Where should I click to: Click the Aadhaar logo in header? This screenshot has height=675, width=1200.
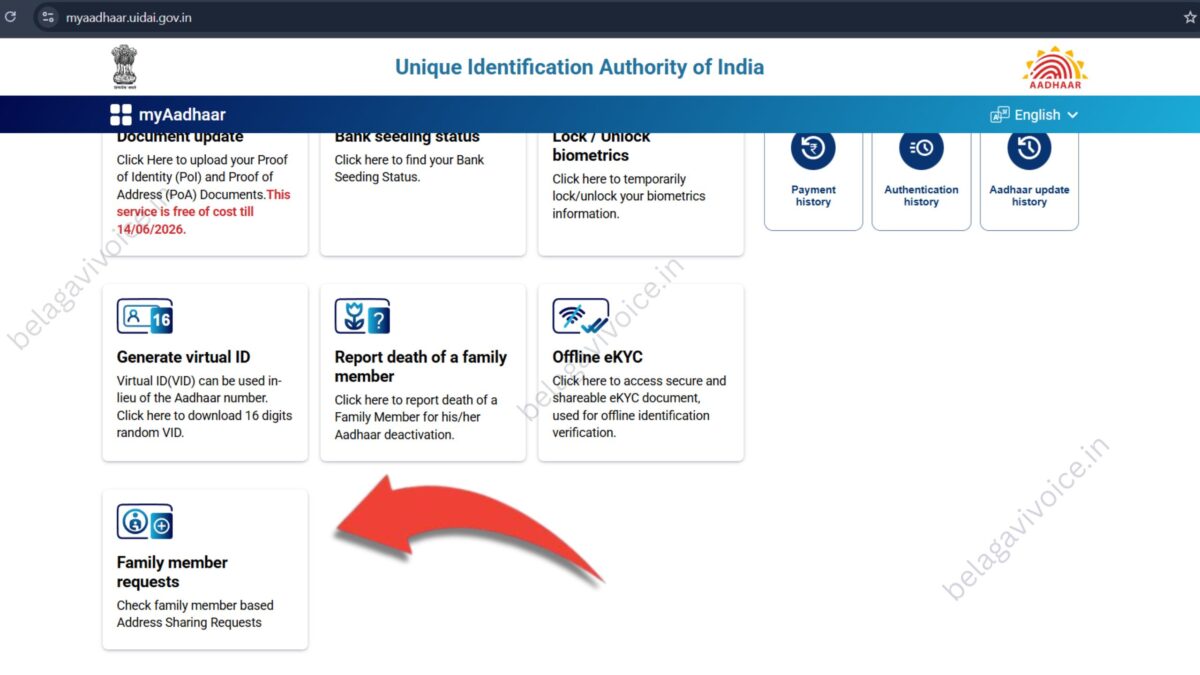(x=1054, y=67)
